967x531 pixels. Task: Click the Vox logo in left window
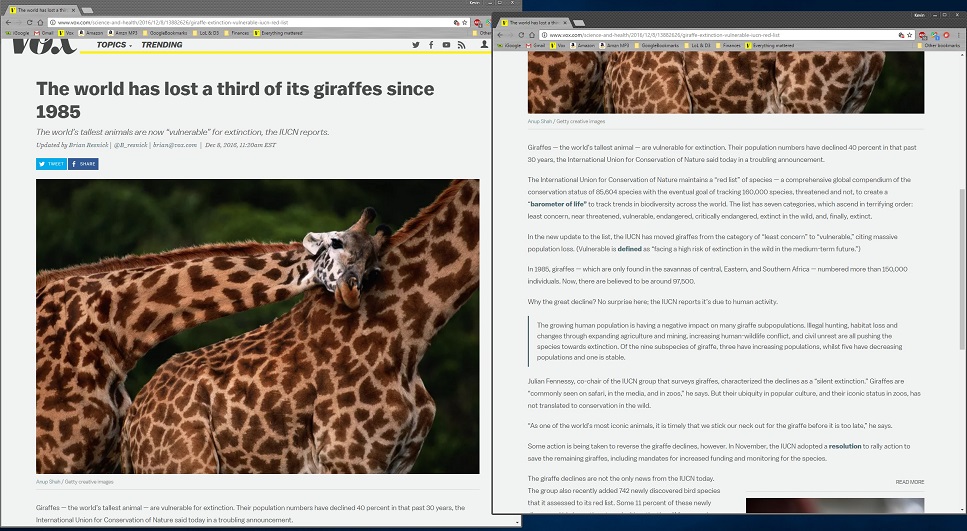(x=46, y=44)
